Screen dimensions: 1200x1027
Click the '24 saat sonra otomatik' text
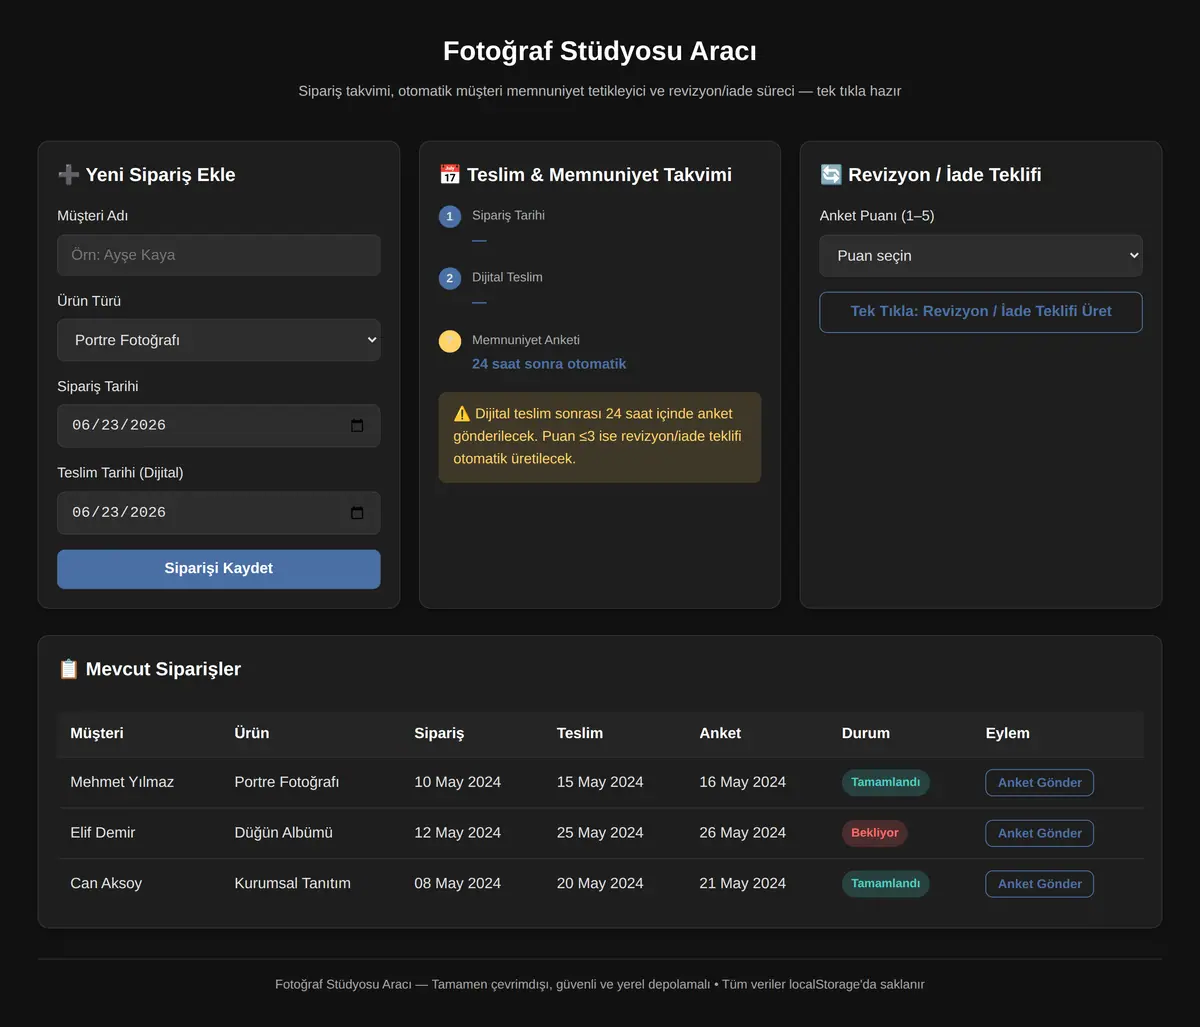[549, 364]
